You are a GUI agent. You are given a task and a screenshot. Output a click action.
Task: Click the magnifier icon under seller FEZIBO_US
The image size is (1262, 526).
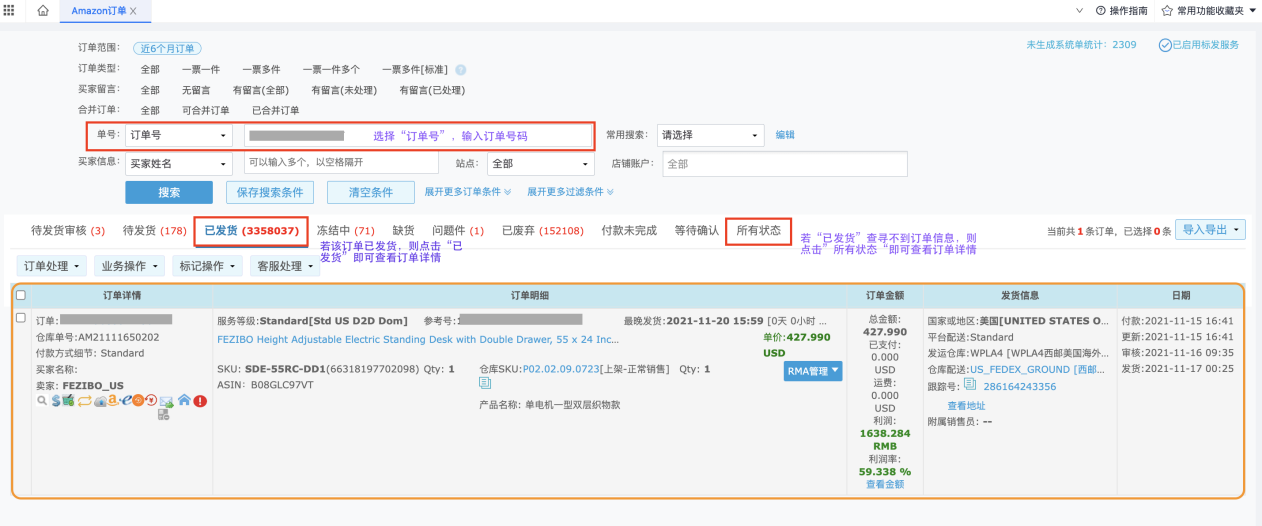[41, 400]
